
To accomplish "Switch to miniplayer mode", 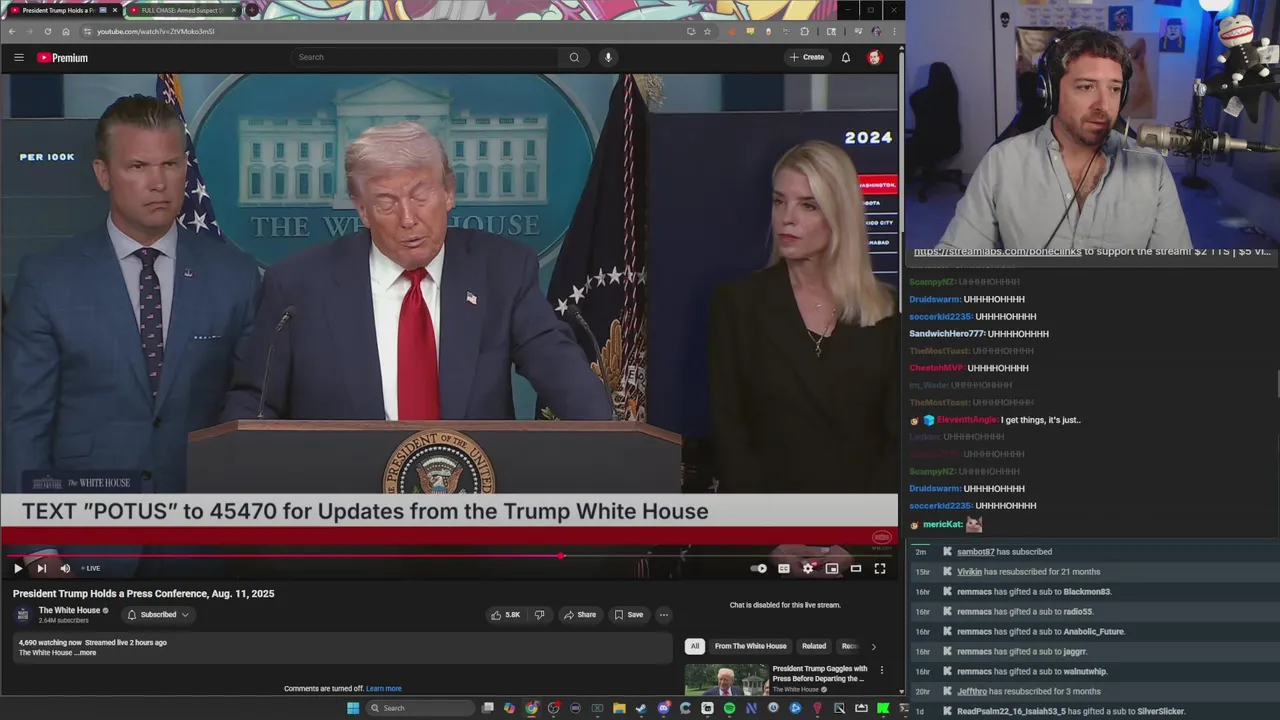I will 832,568.
